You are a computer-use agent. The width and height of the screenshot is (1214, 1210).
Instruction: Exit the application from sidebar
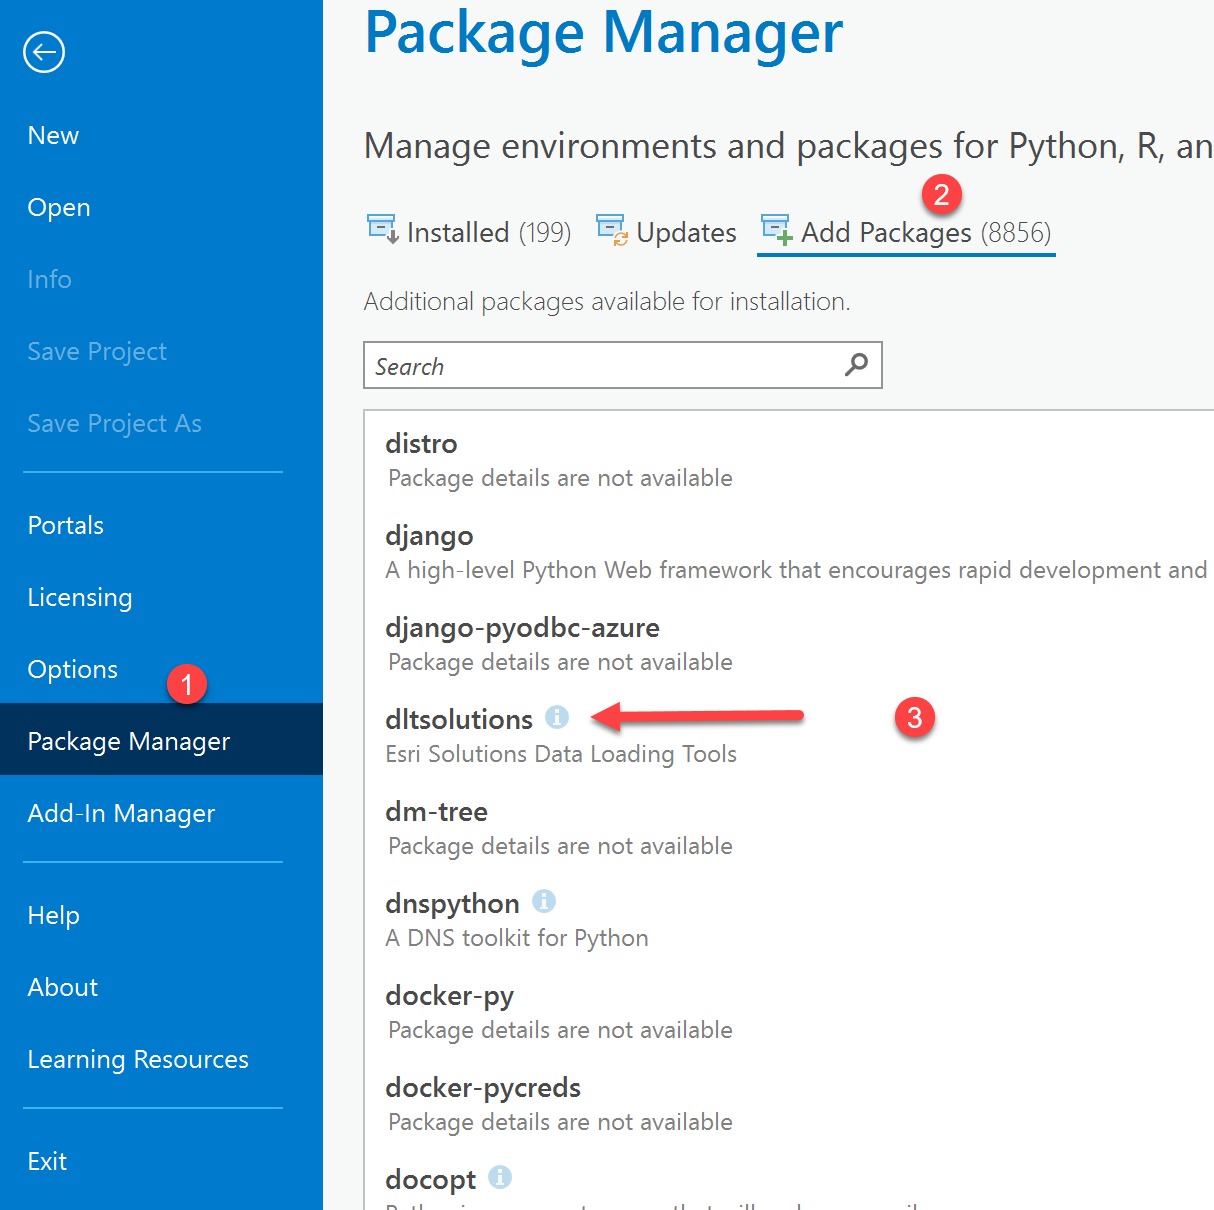coord(47,1161)
